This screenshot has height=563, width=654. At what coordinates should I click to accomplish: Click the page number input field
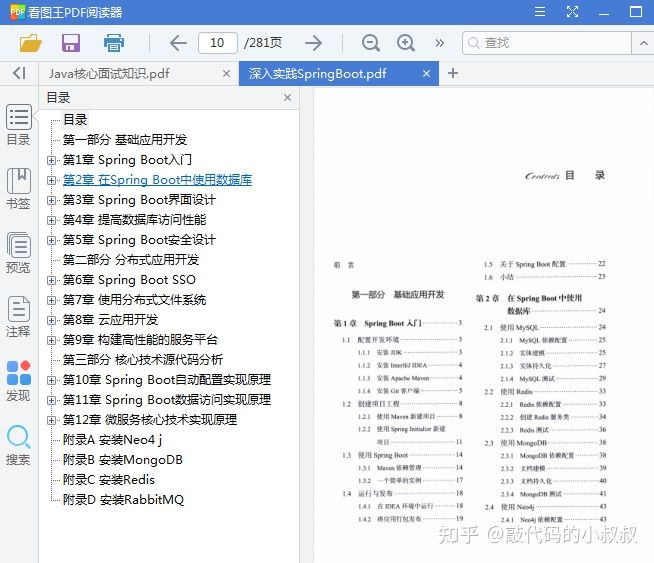[x=218, y=43]
